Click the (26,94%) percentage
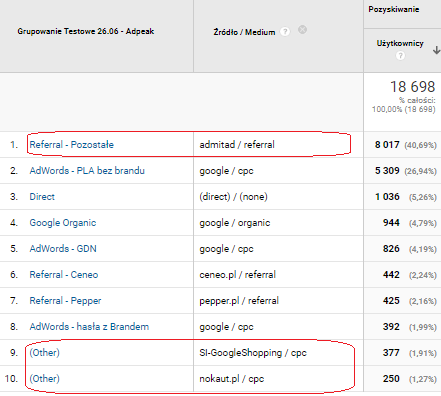 coord(421,171)
